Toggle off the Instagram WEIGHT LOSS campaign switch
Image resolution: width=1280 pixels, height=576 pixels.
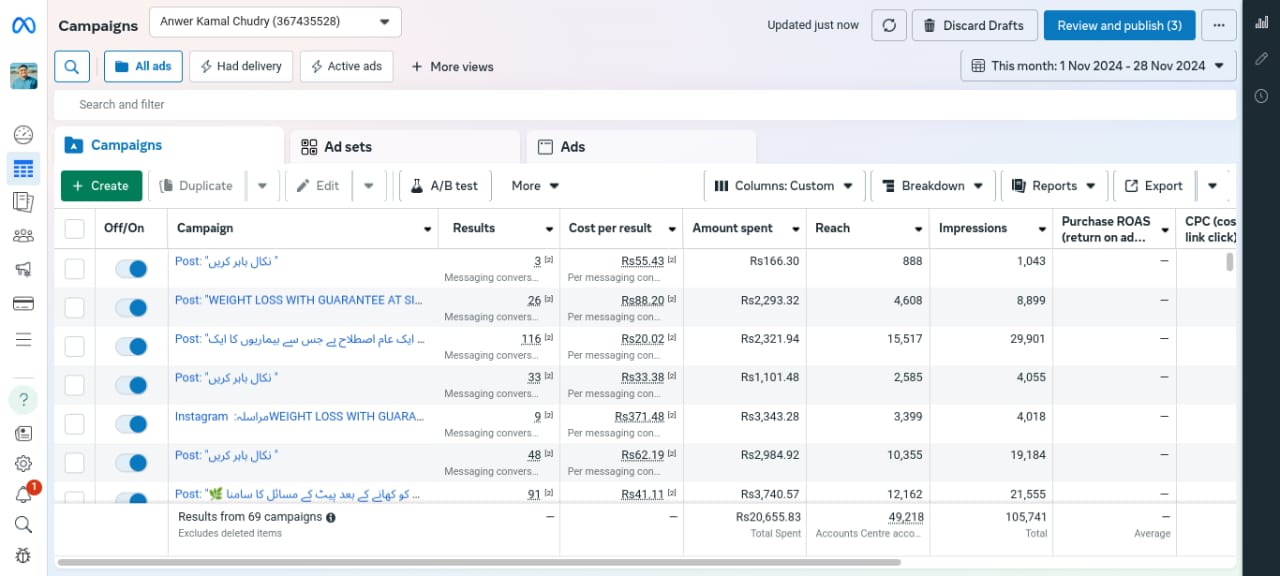[x=131, y=424]
